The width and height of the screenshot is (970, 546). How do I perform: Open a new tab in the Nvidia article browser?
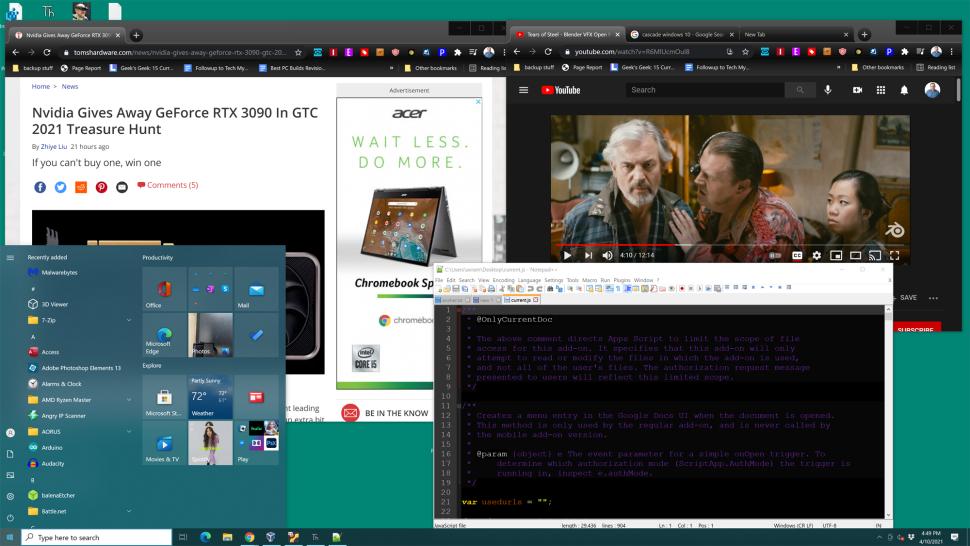point(136,35)
